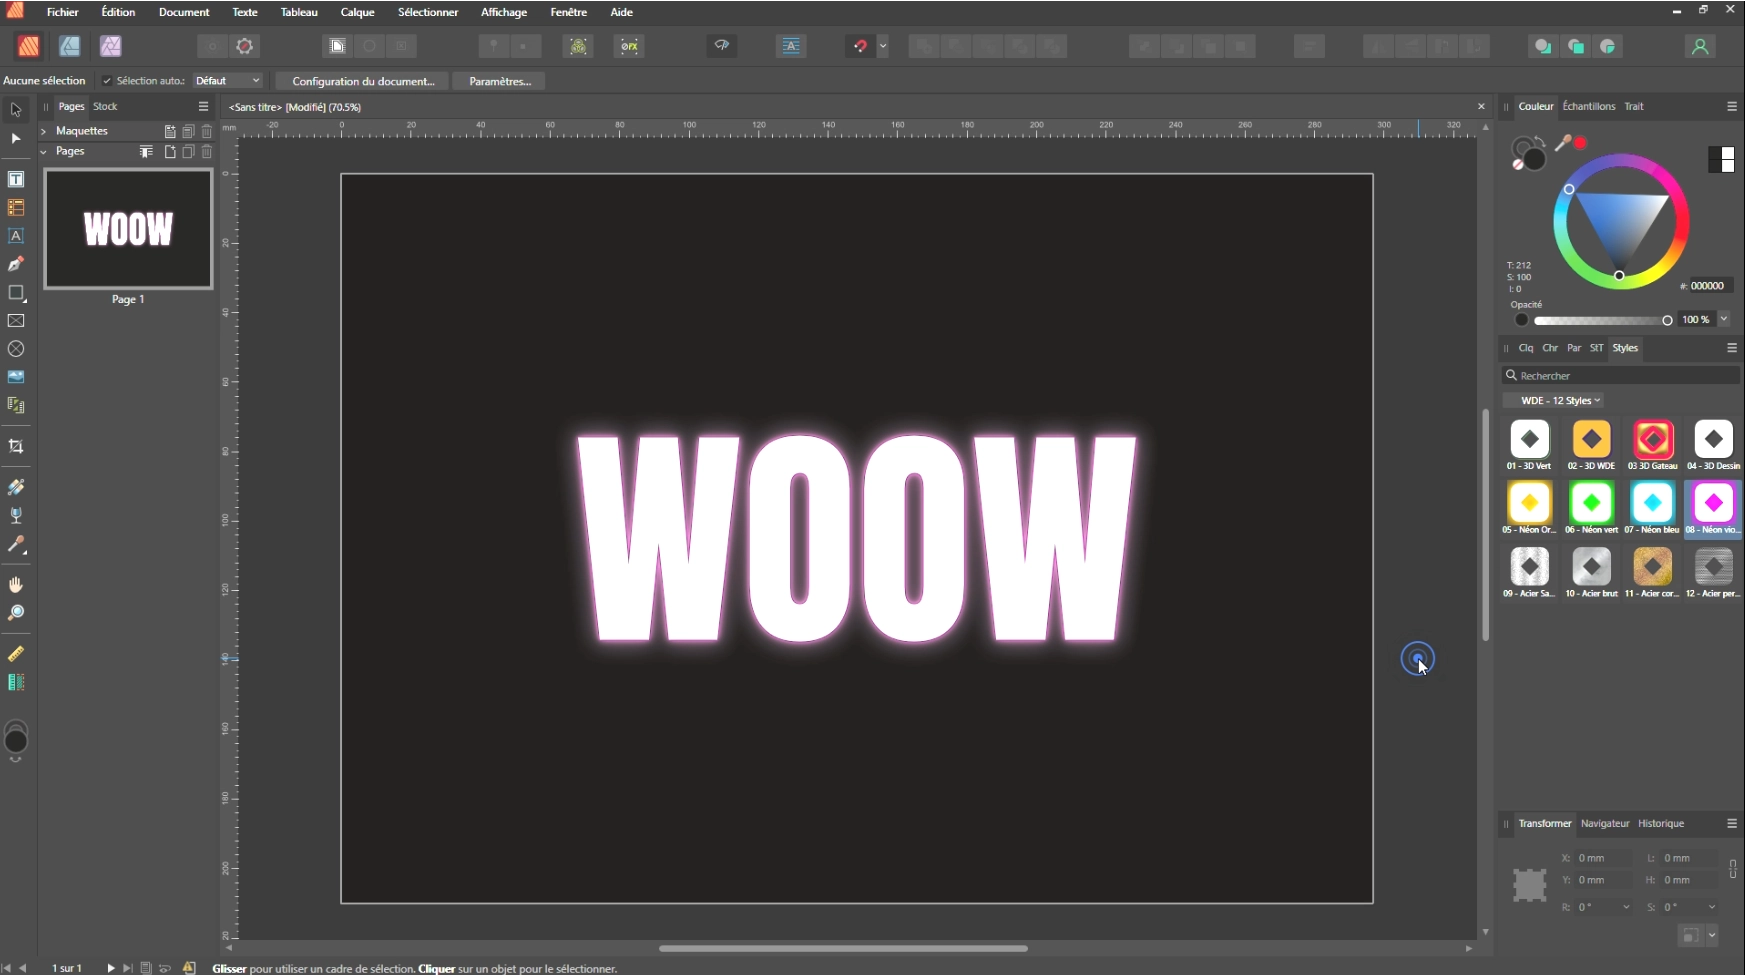Click Configuration du document button
Viewport: 1745px width, 977px height.
363,81
